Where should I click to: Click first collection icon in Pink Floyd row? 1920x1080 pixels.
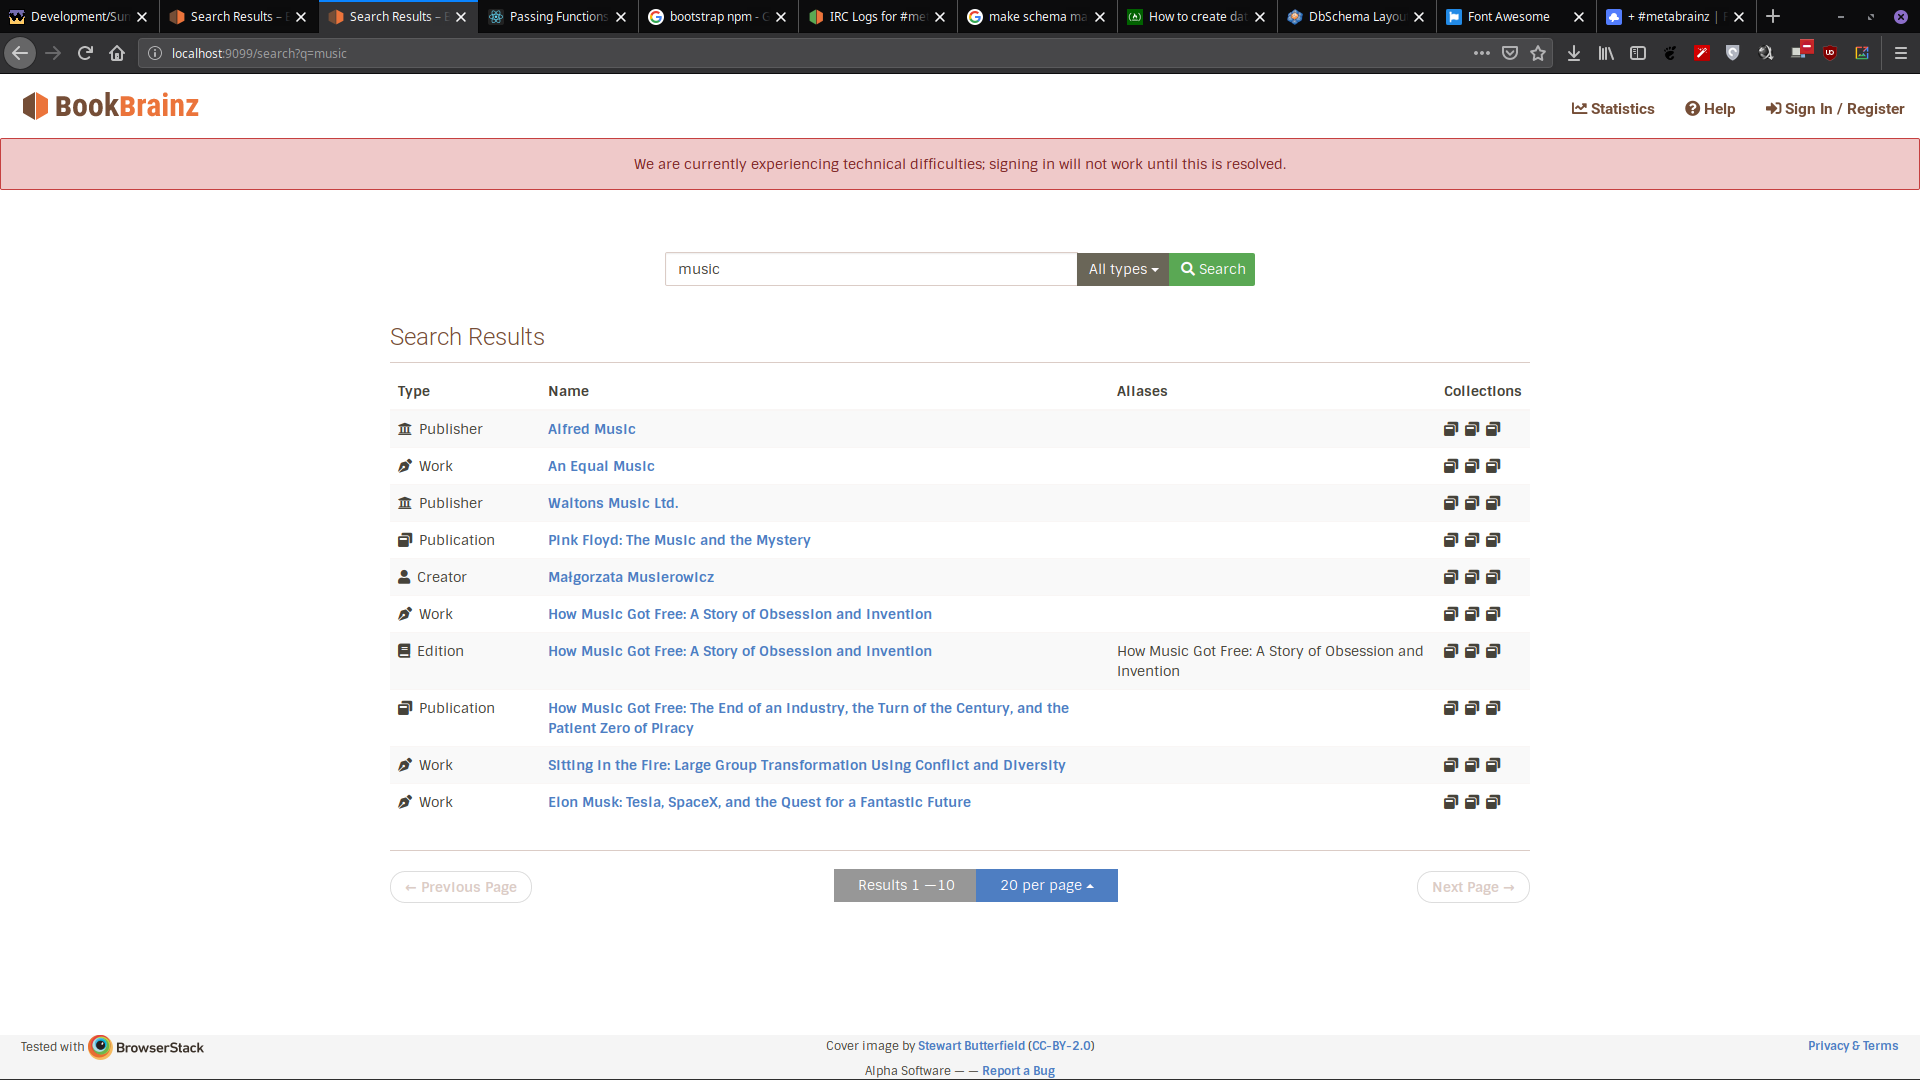pos(1451,540)
